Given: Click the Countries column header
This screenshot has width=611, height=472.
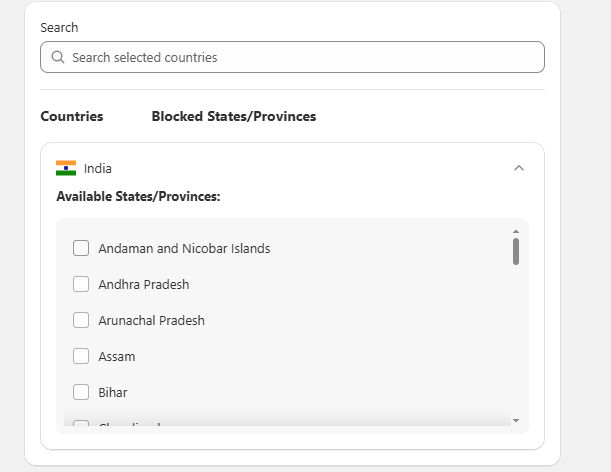Looking at the screenshot, I should [72, 116].
